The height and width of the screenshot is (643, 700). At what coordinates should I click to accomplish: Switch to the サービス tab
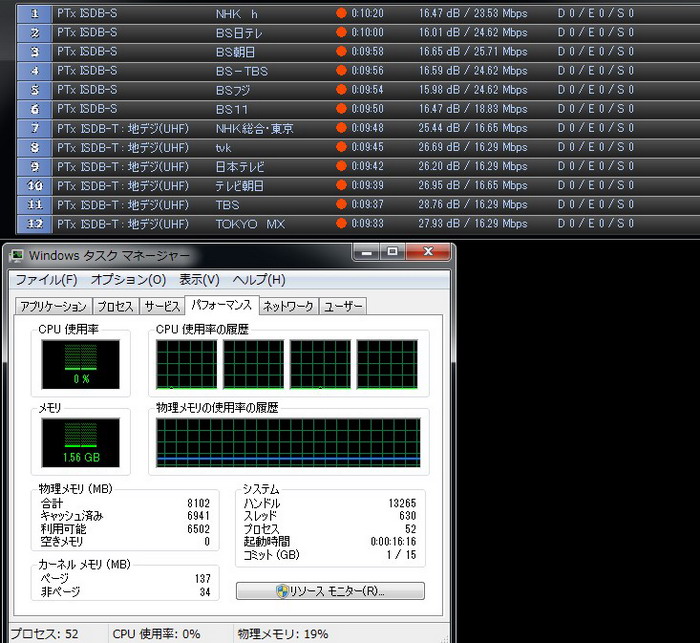pos(162,306)
